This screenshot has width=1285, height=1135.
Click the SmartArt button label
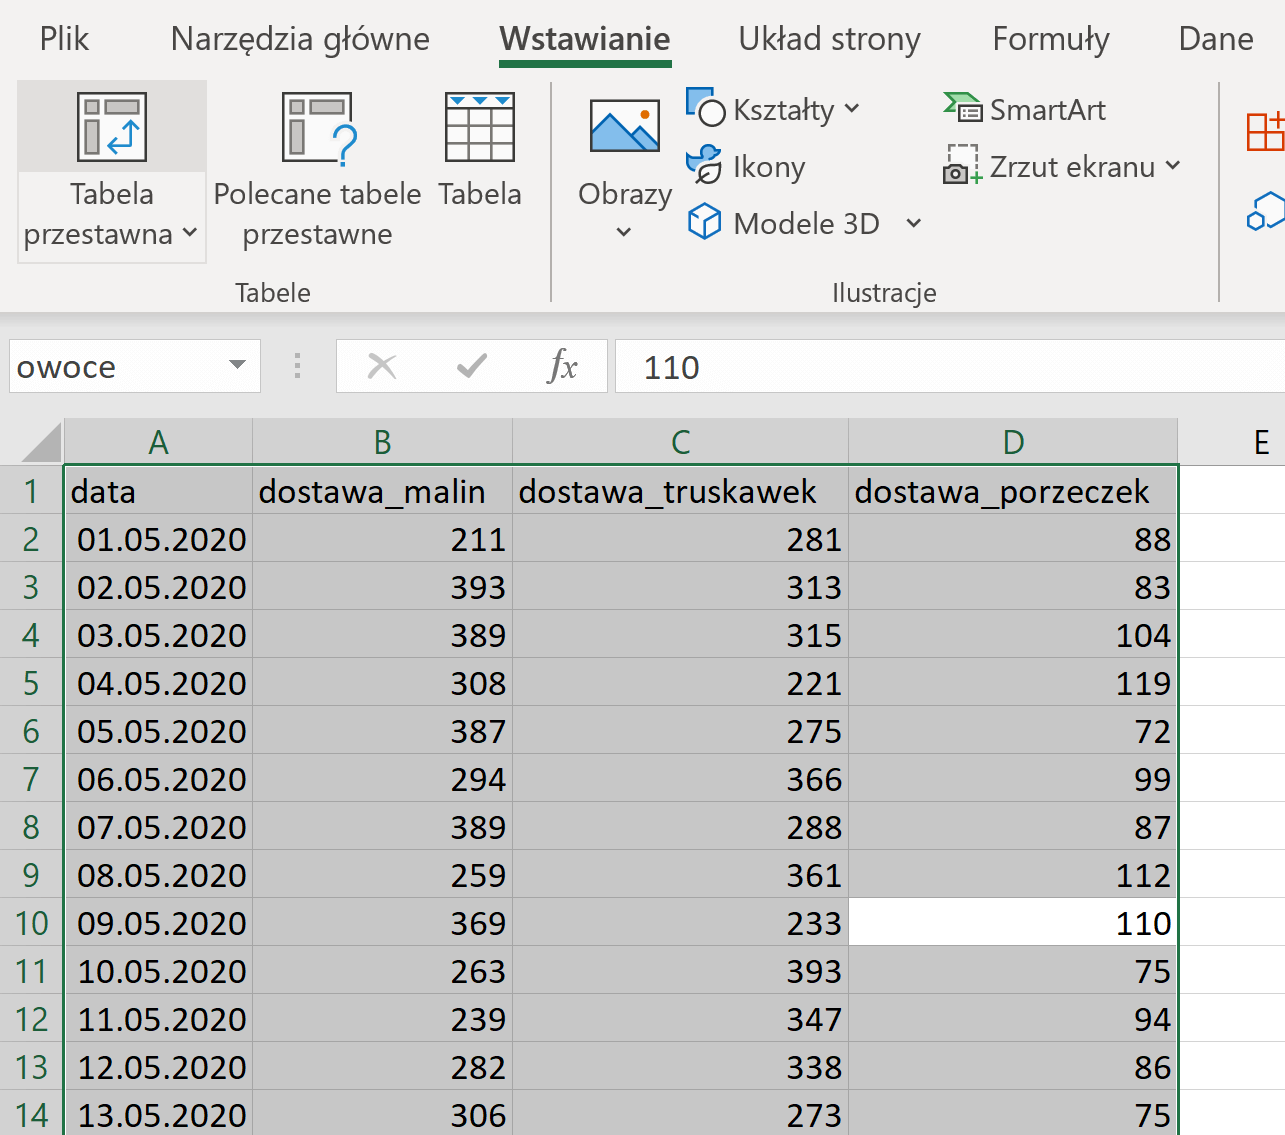1047,109
